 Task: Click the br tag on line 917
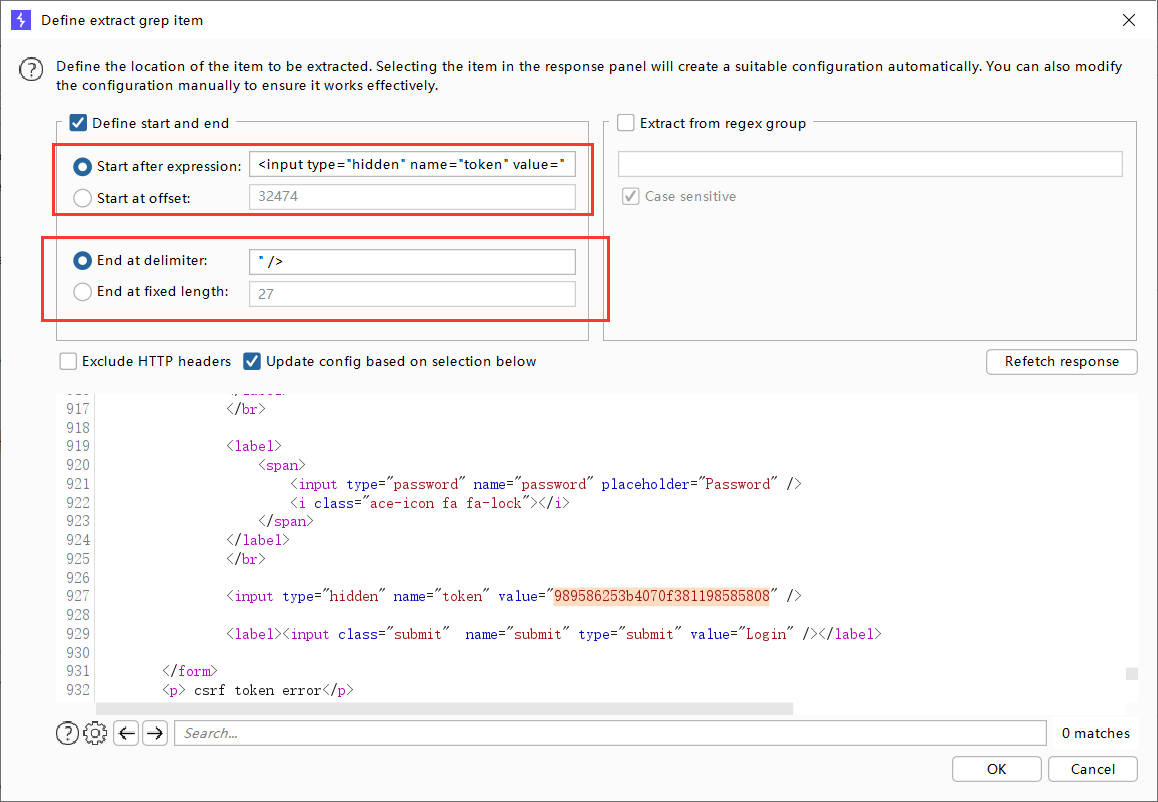click(x=246, y=408)
